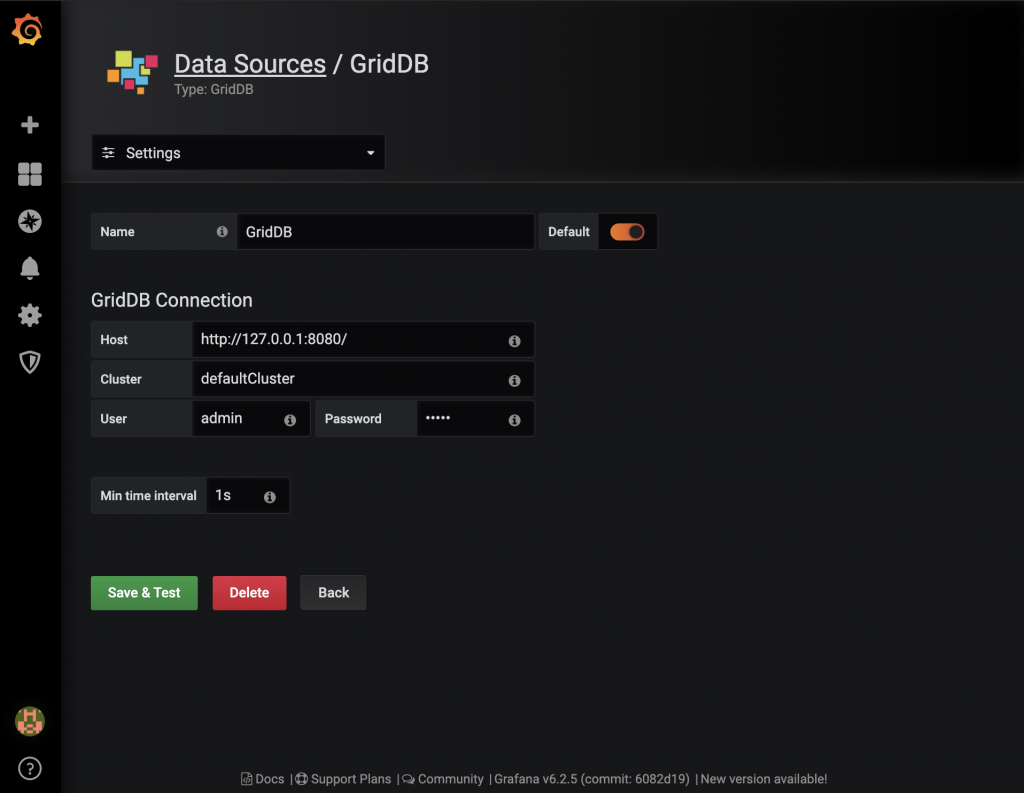Select the Explore compass icon
1024x793 pixels.
pos(29,221)
